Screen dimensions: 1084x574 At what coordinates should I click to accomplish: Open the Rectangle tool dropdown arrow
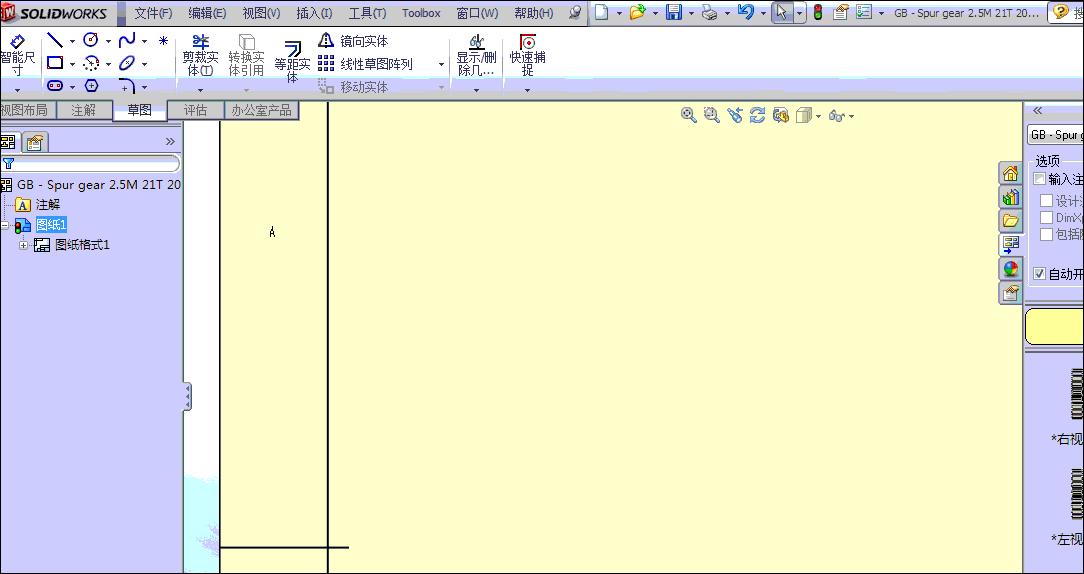coord(72,64)
